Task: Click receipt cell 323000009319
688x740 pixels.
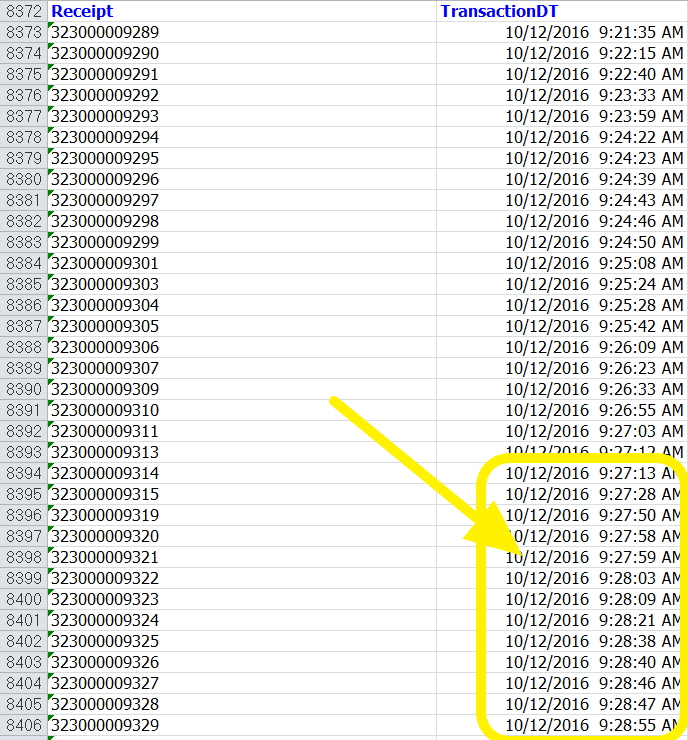Action: click(x=242, y=515)
